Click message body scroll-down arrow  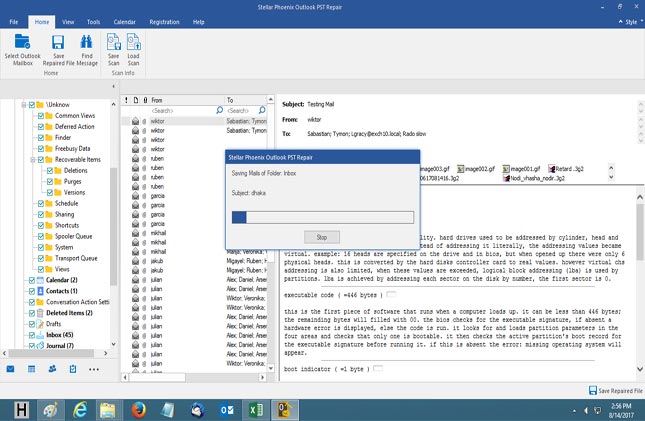[x=640, y=369]
